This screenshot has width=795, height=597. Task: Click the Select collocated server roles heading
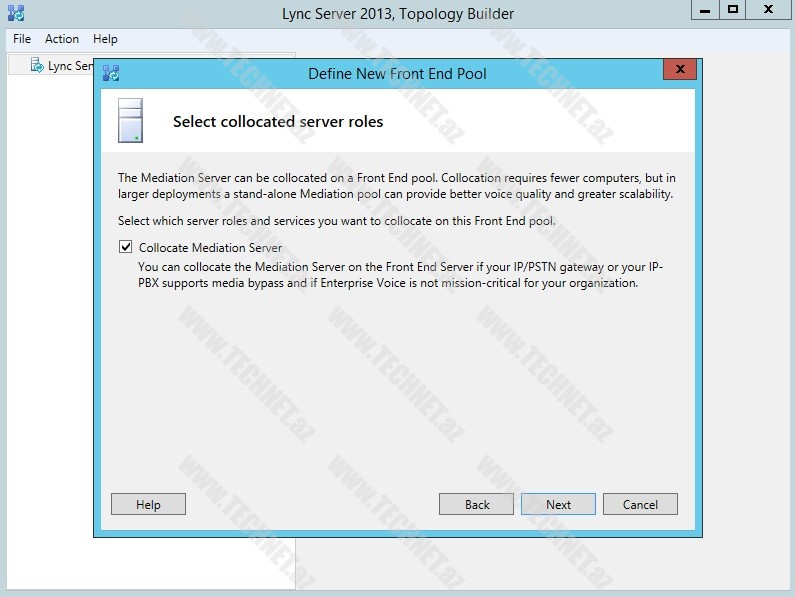278,121
